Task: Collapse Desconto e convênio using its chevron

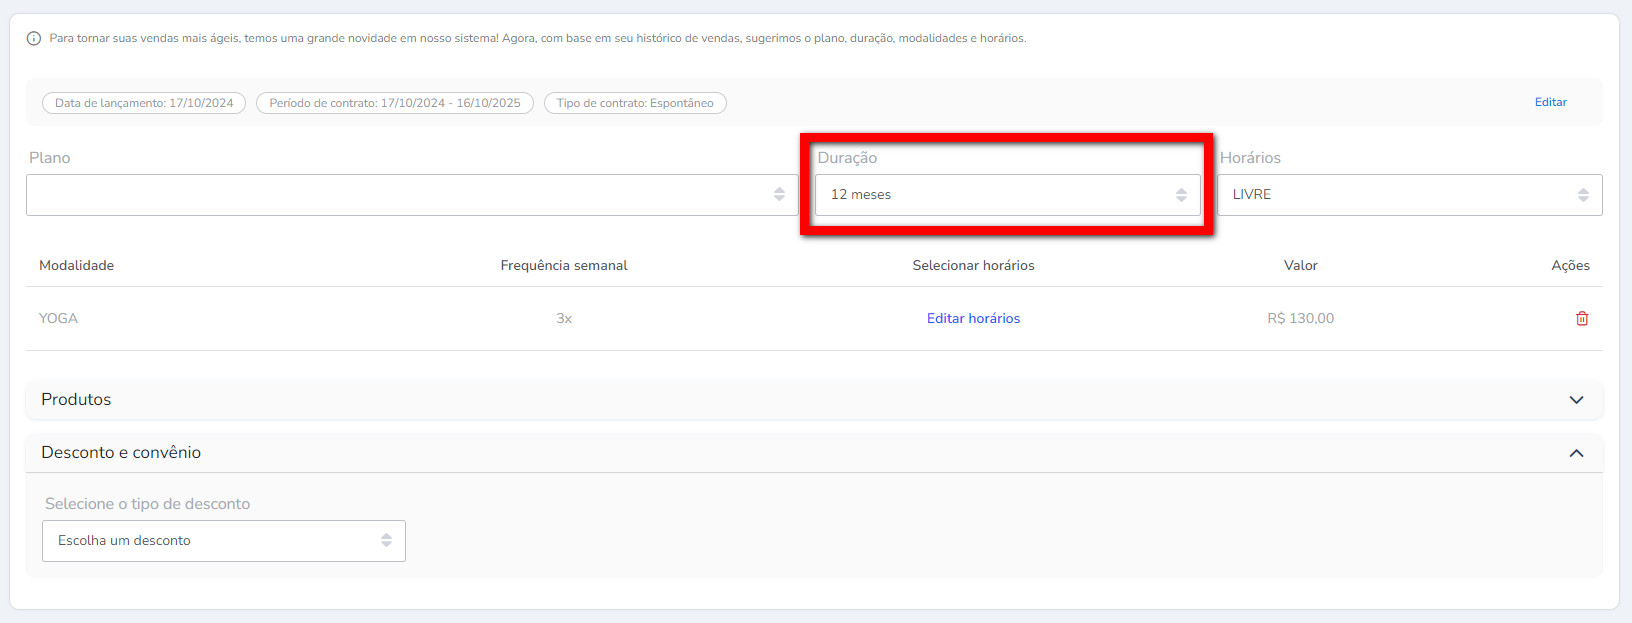Action: 1576,453
